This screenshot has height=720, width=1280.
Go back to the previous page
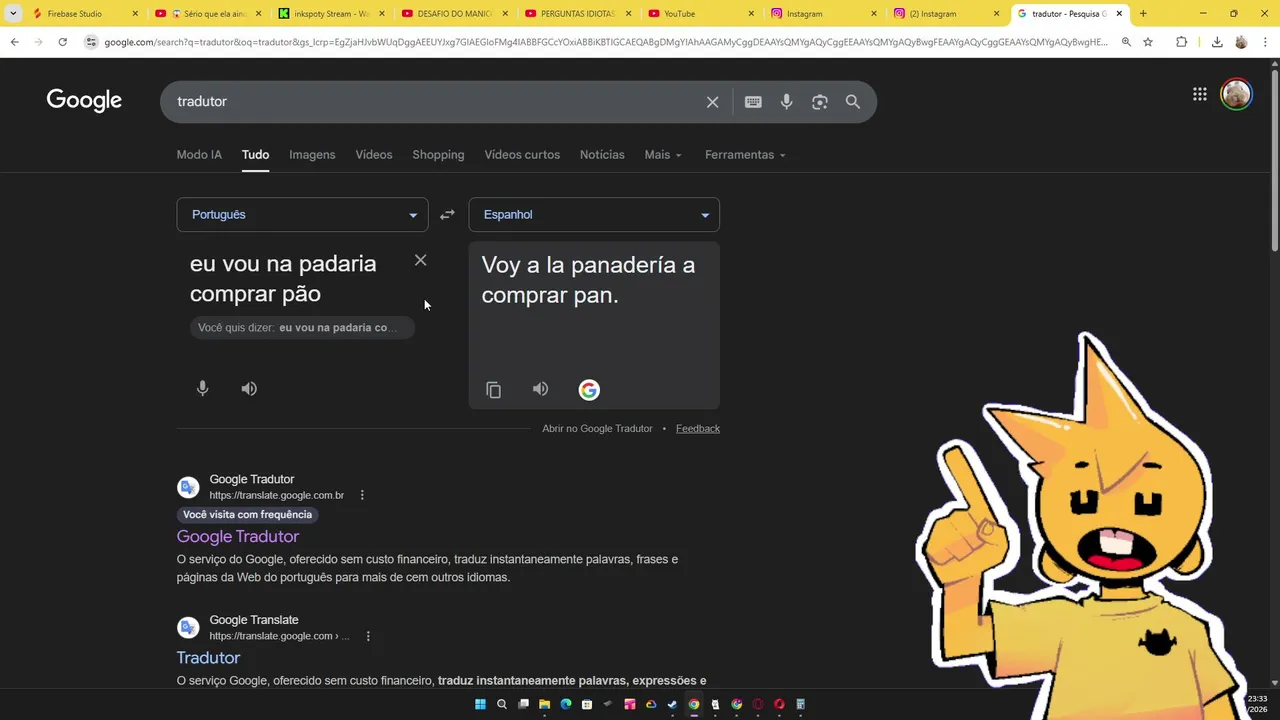[14, 42]
